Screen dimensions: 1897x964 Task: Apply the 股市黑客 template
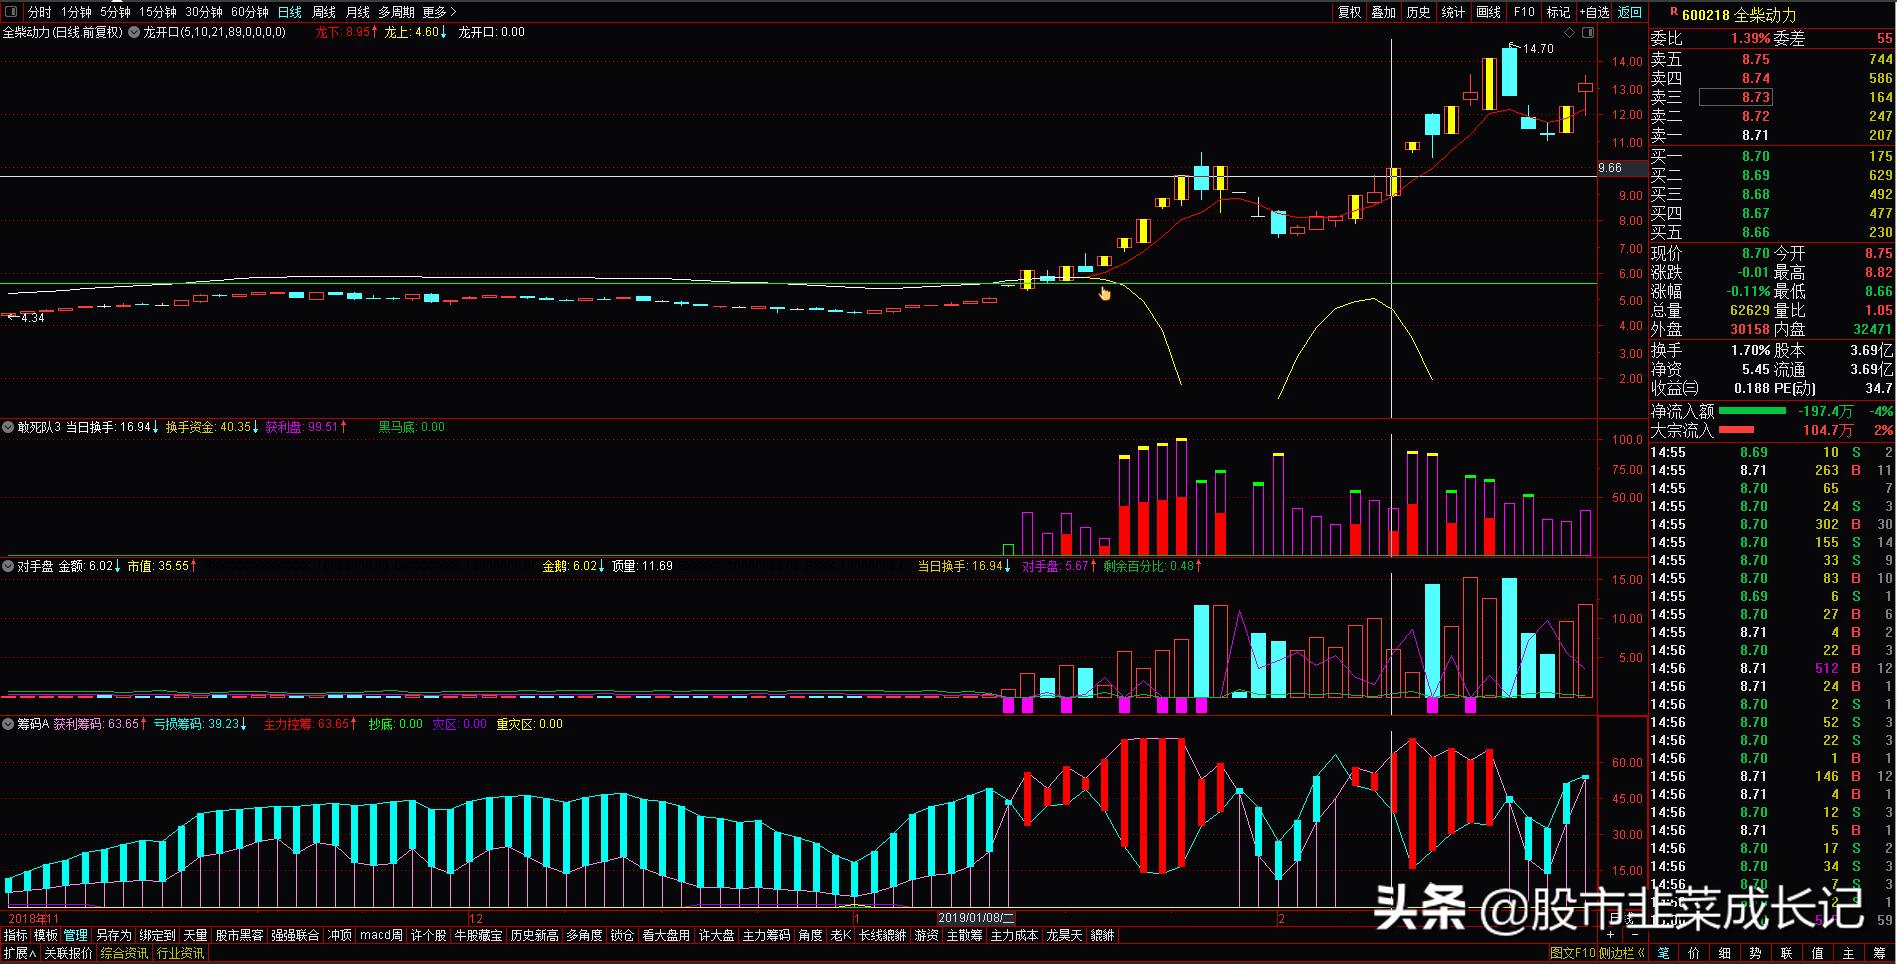(x=240, y=935)
